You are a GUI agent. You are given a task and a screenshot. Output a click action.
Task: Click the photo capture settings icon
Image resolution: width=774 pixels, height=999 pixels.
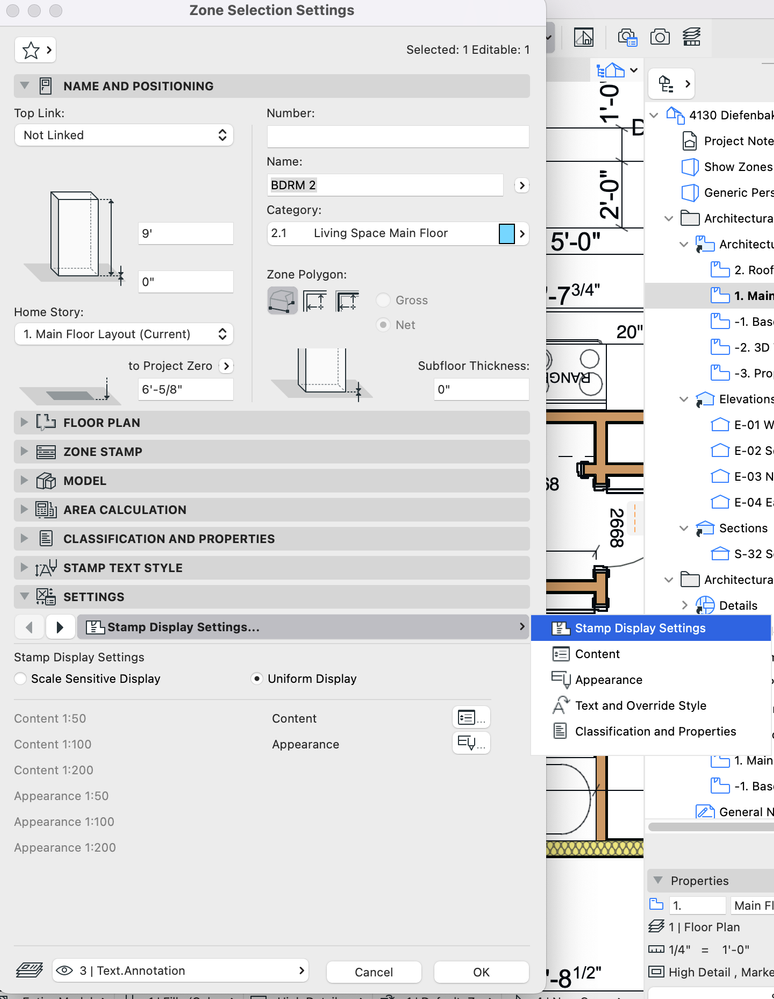pos(627,37)
